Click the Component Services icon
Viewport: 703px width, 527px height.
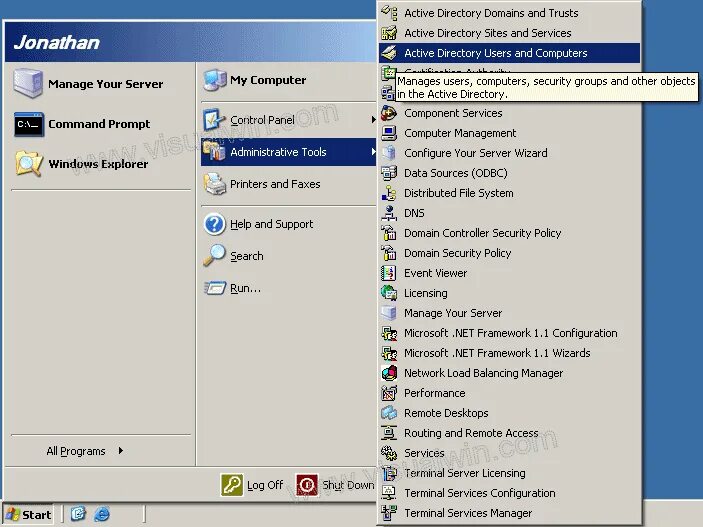[389, 113]
